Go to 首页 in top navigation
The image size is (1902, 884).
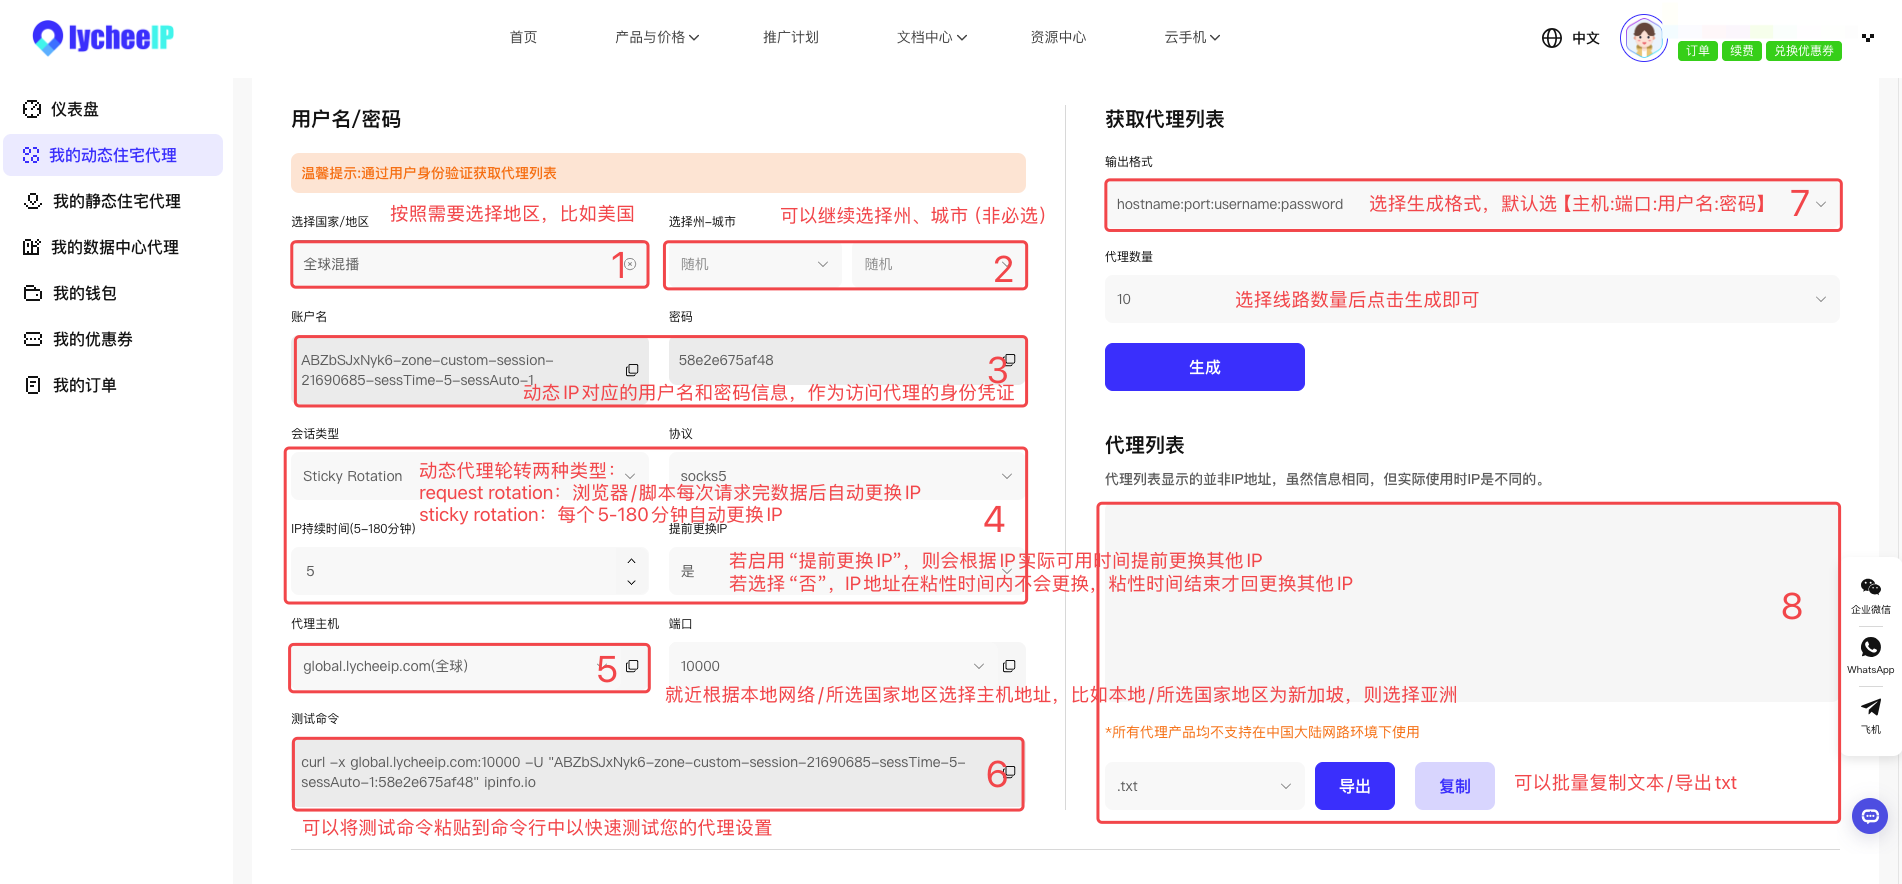click(523, 37)
